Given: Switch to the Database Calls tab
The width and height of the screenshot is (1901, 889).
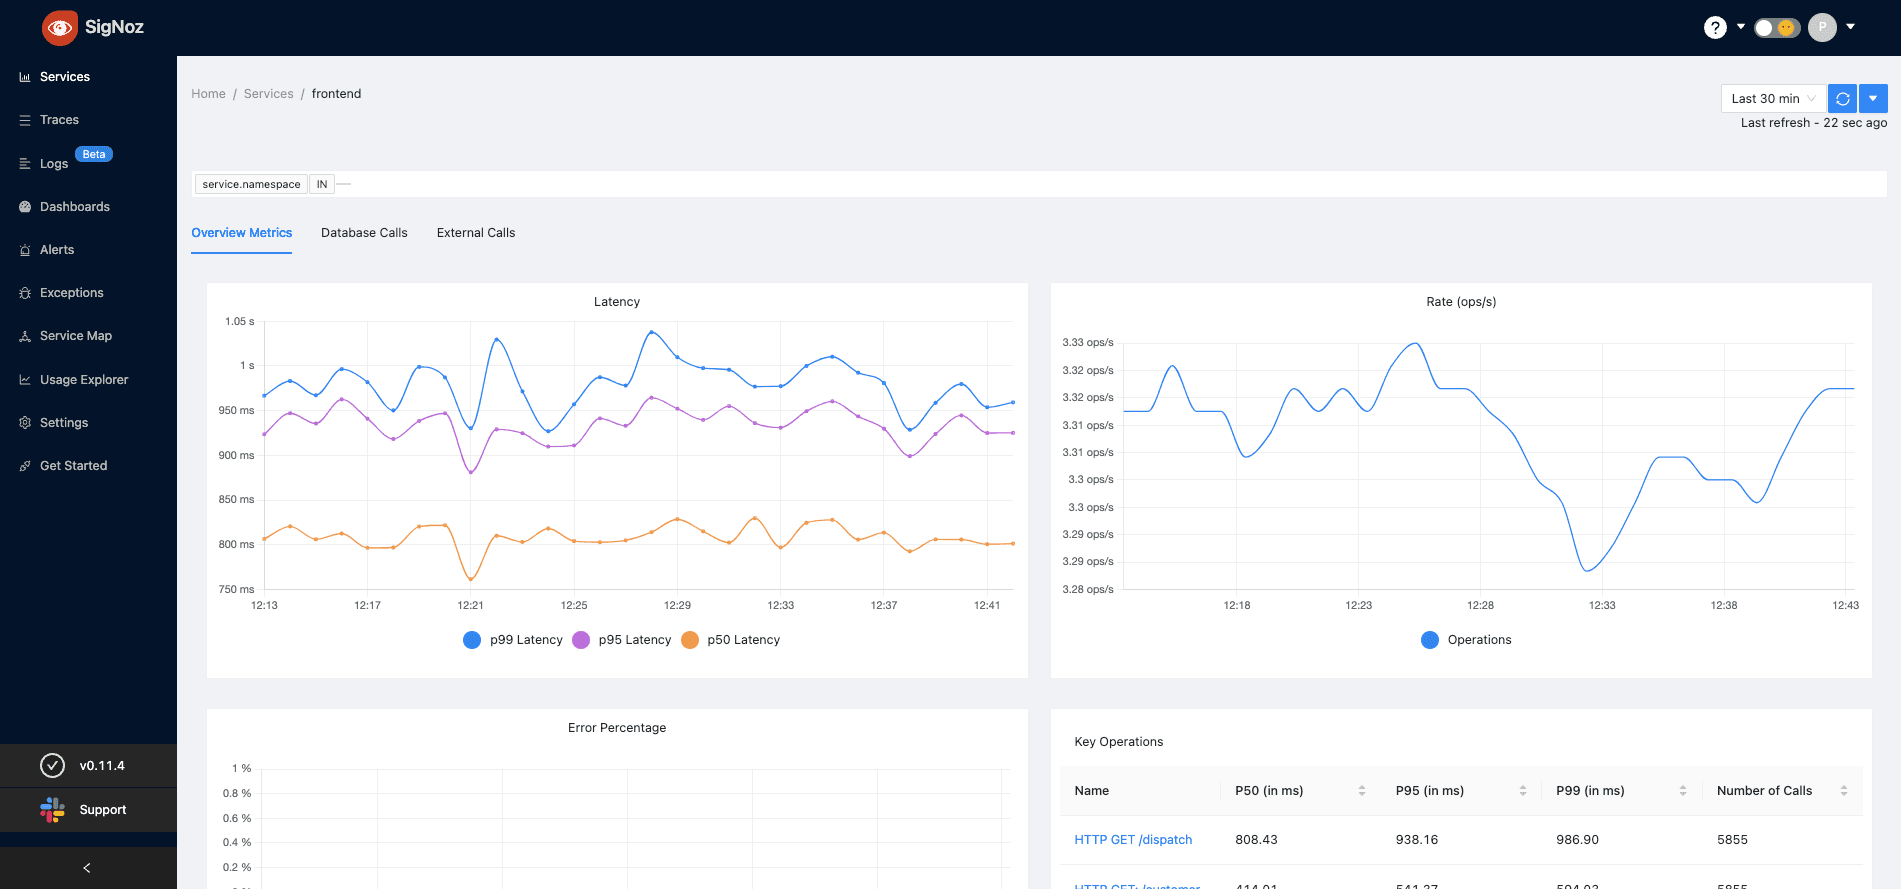Looking at the screenshot, I should click(364, 233).
